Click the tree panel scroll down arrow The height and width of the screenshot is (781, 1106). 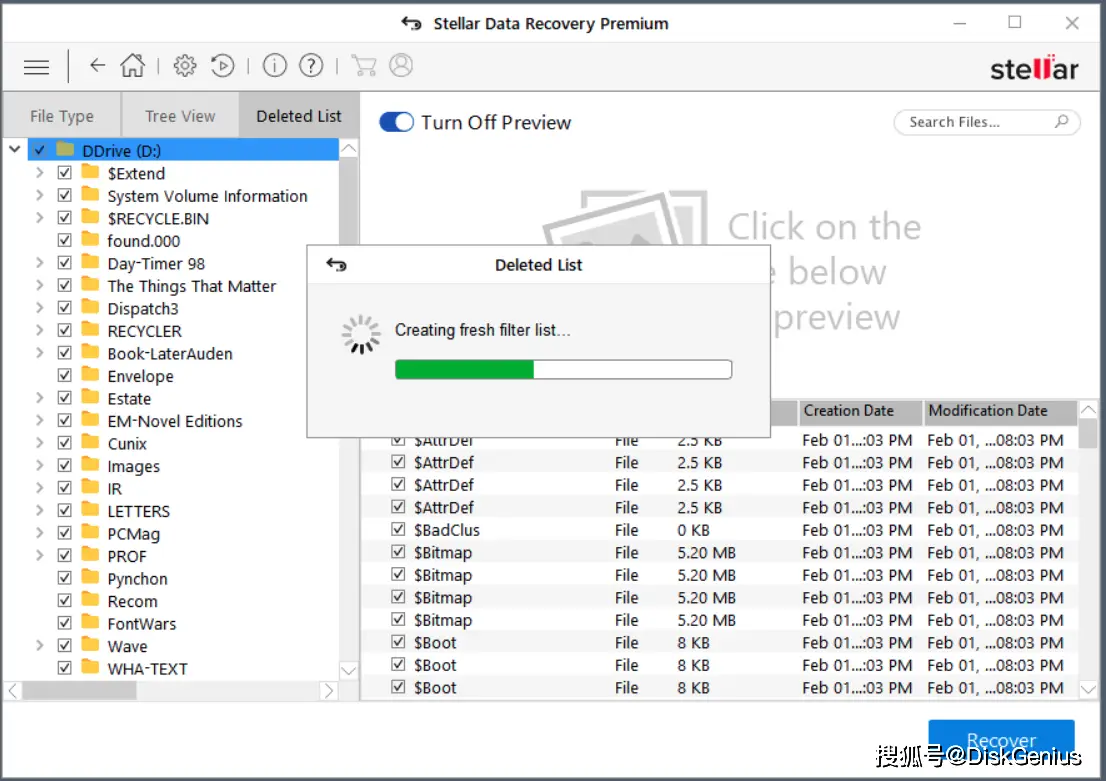click(348, 670)
